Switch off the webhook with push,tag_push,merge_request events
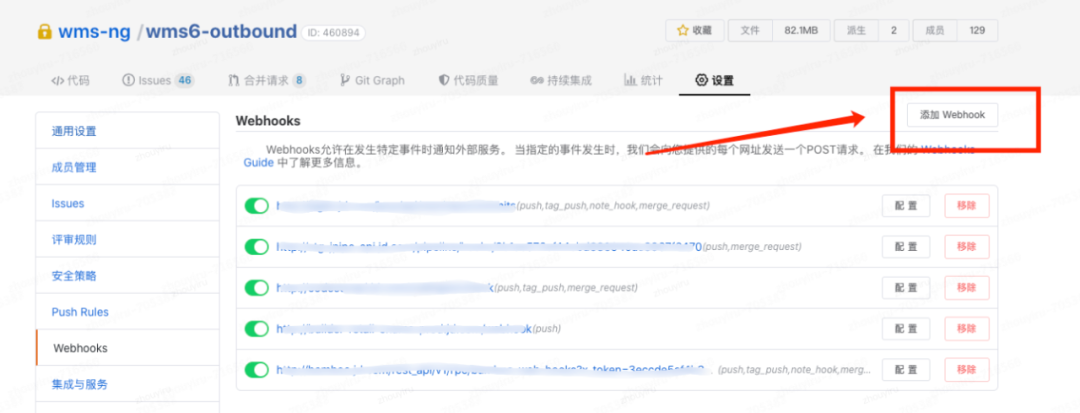Image resolution: width=1080 pixels, height=413 pixels. [257, 288]
